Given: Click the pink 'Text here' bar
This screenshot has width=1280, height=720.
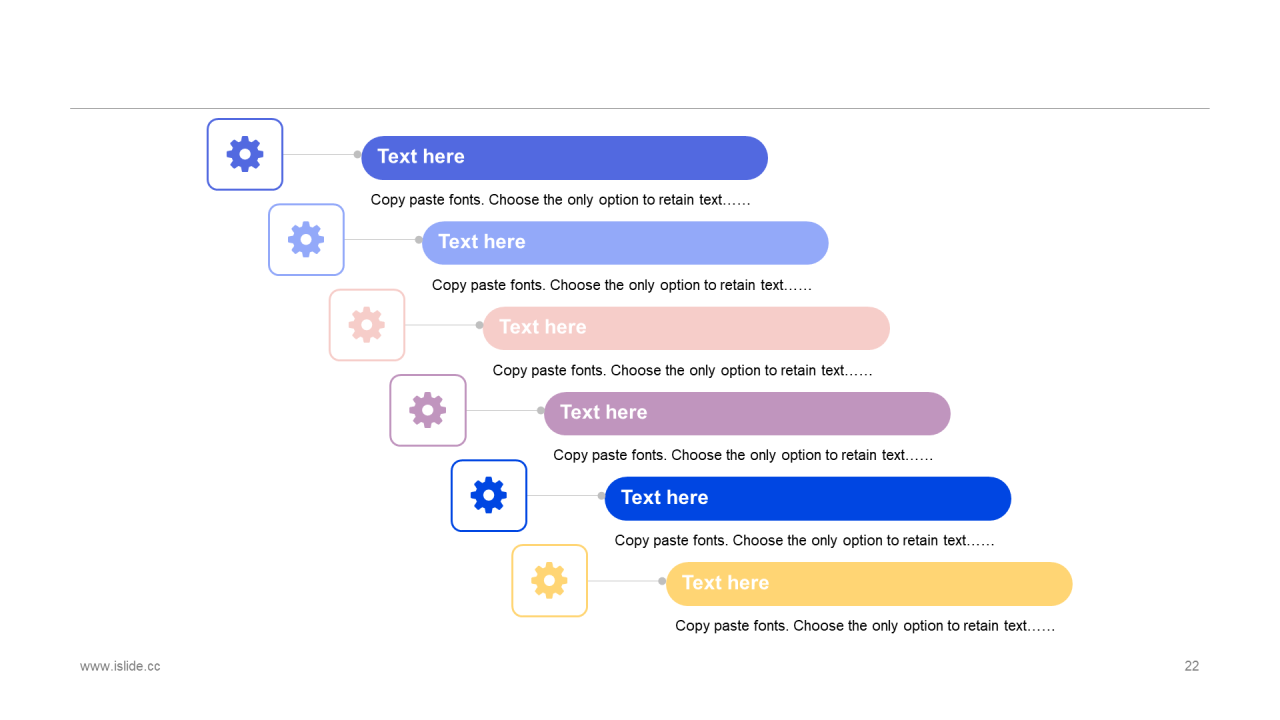Looking at the screenshot, I should click(686, 328).
